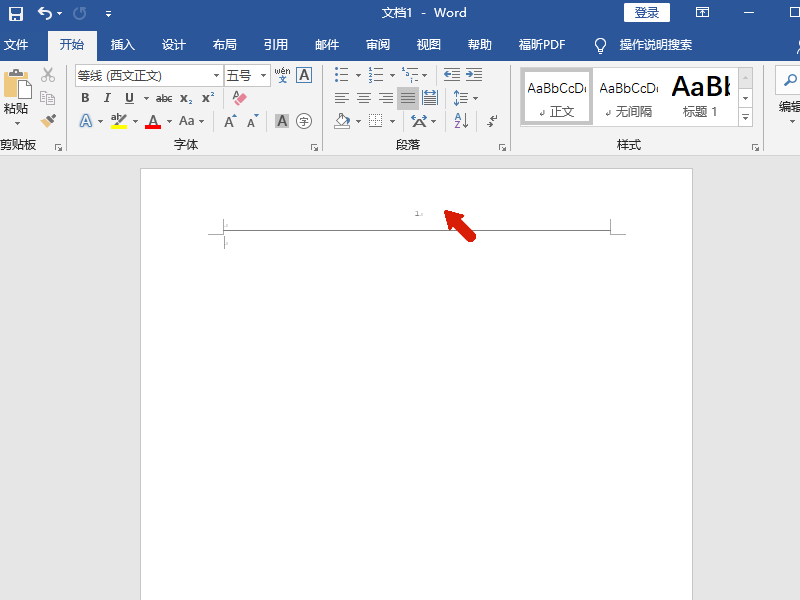Switch to the 设计 tab
The width and height of the screenshot is (800, 600).
point(173,45)
